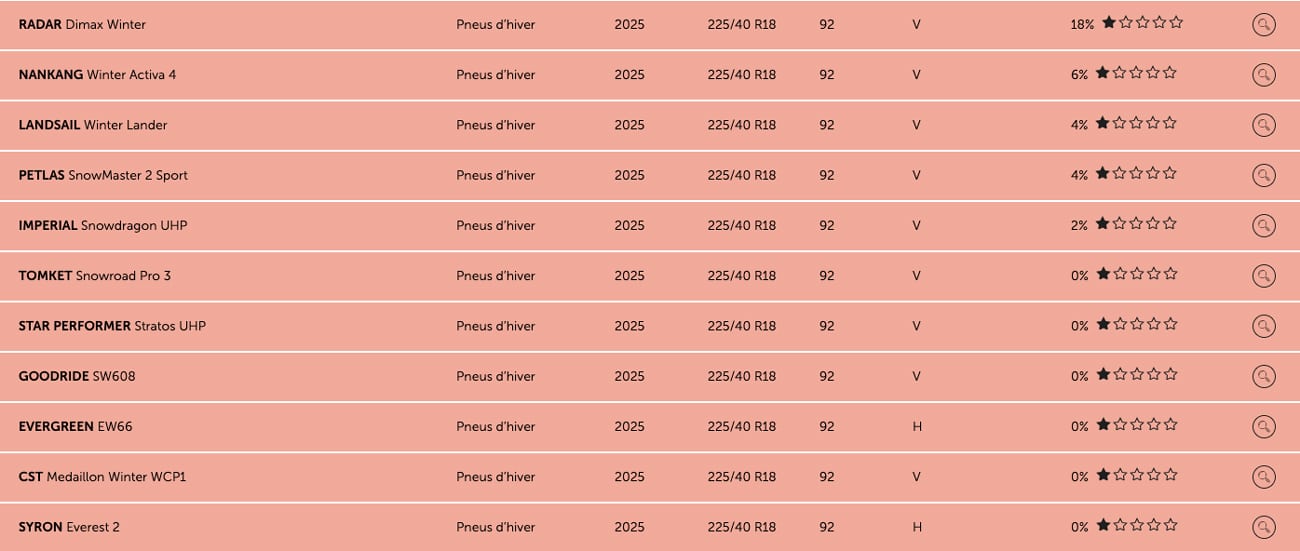Open the RADAR Dimax Winter tyre name

82,25
